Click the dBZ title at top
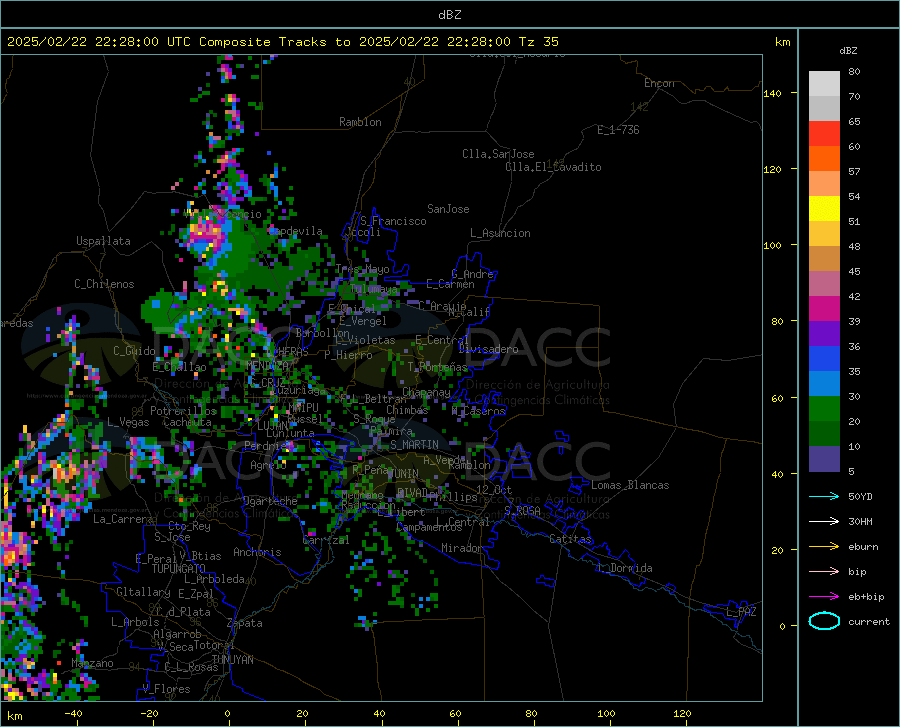 pyautogui.click(x=449, y=15)
